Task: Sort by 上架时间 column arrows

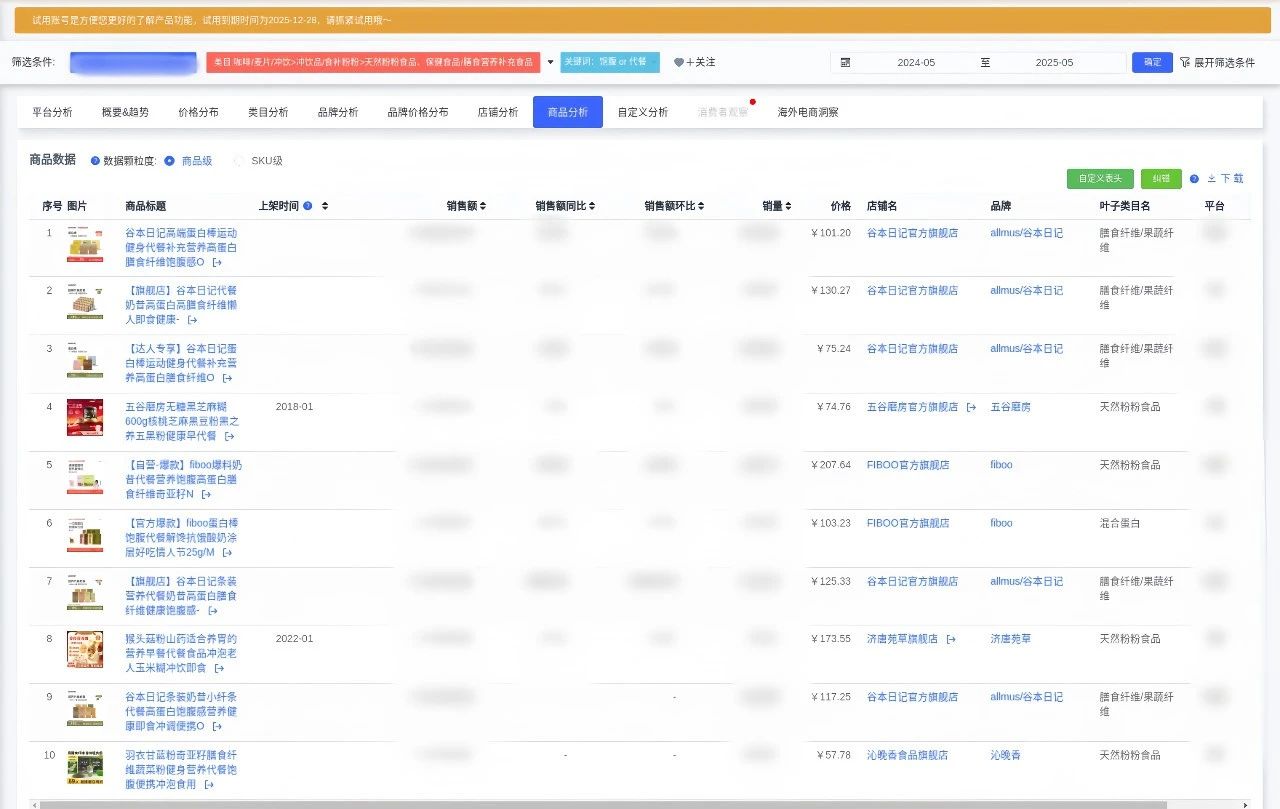Action: pos(325,206)
